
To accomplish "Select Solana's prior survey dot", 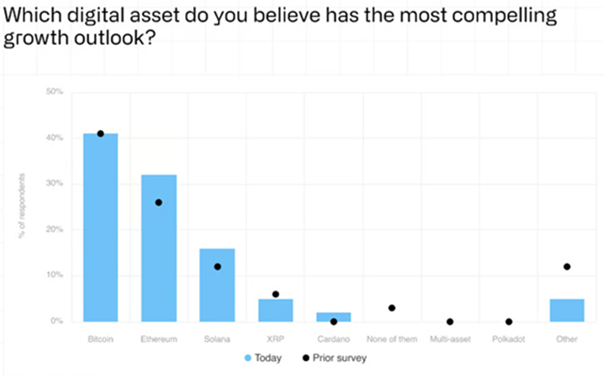I will click(217, 267).
